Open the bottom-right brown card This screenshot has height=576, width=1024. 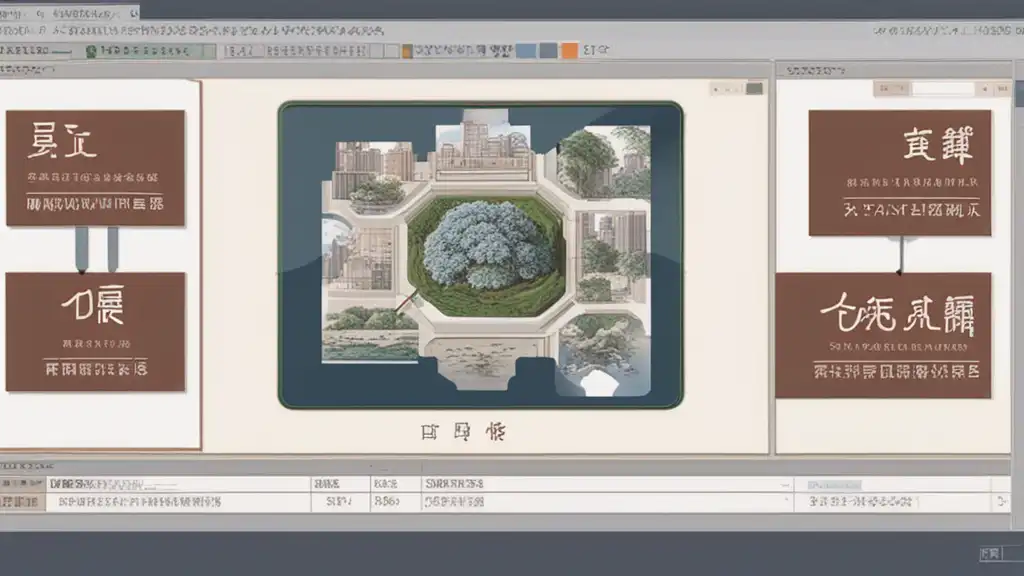pos(883,335)
